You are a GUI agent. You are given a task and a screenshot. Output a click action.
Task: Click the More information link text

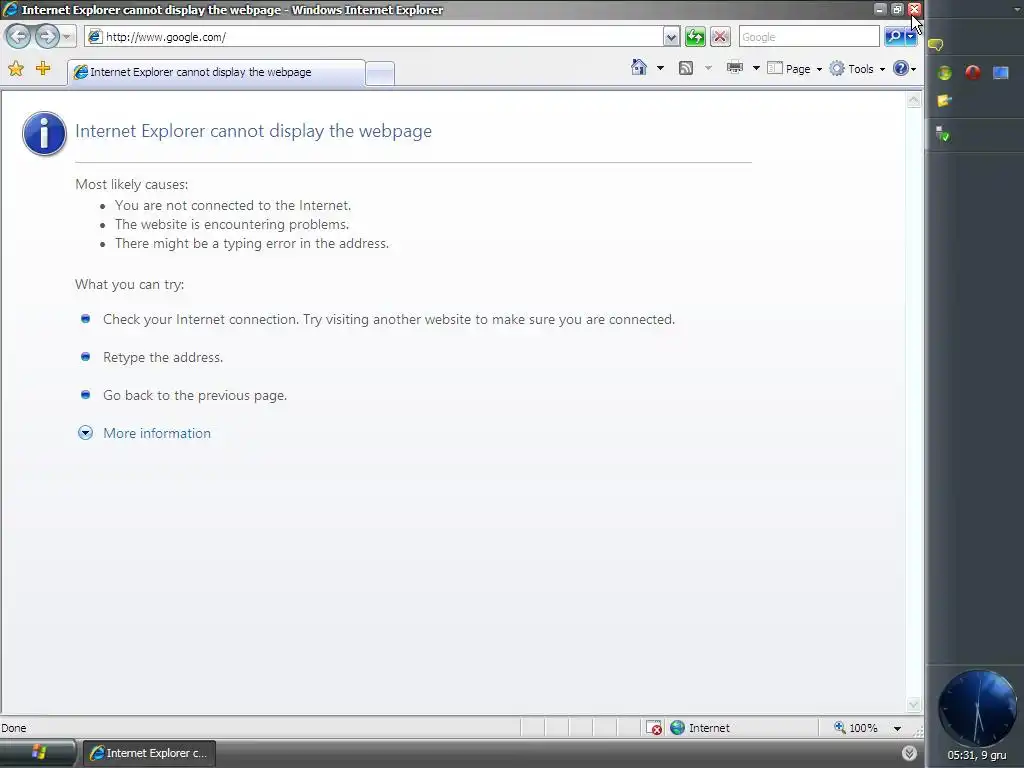[157, 433]
